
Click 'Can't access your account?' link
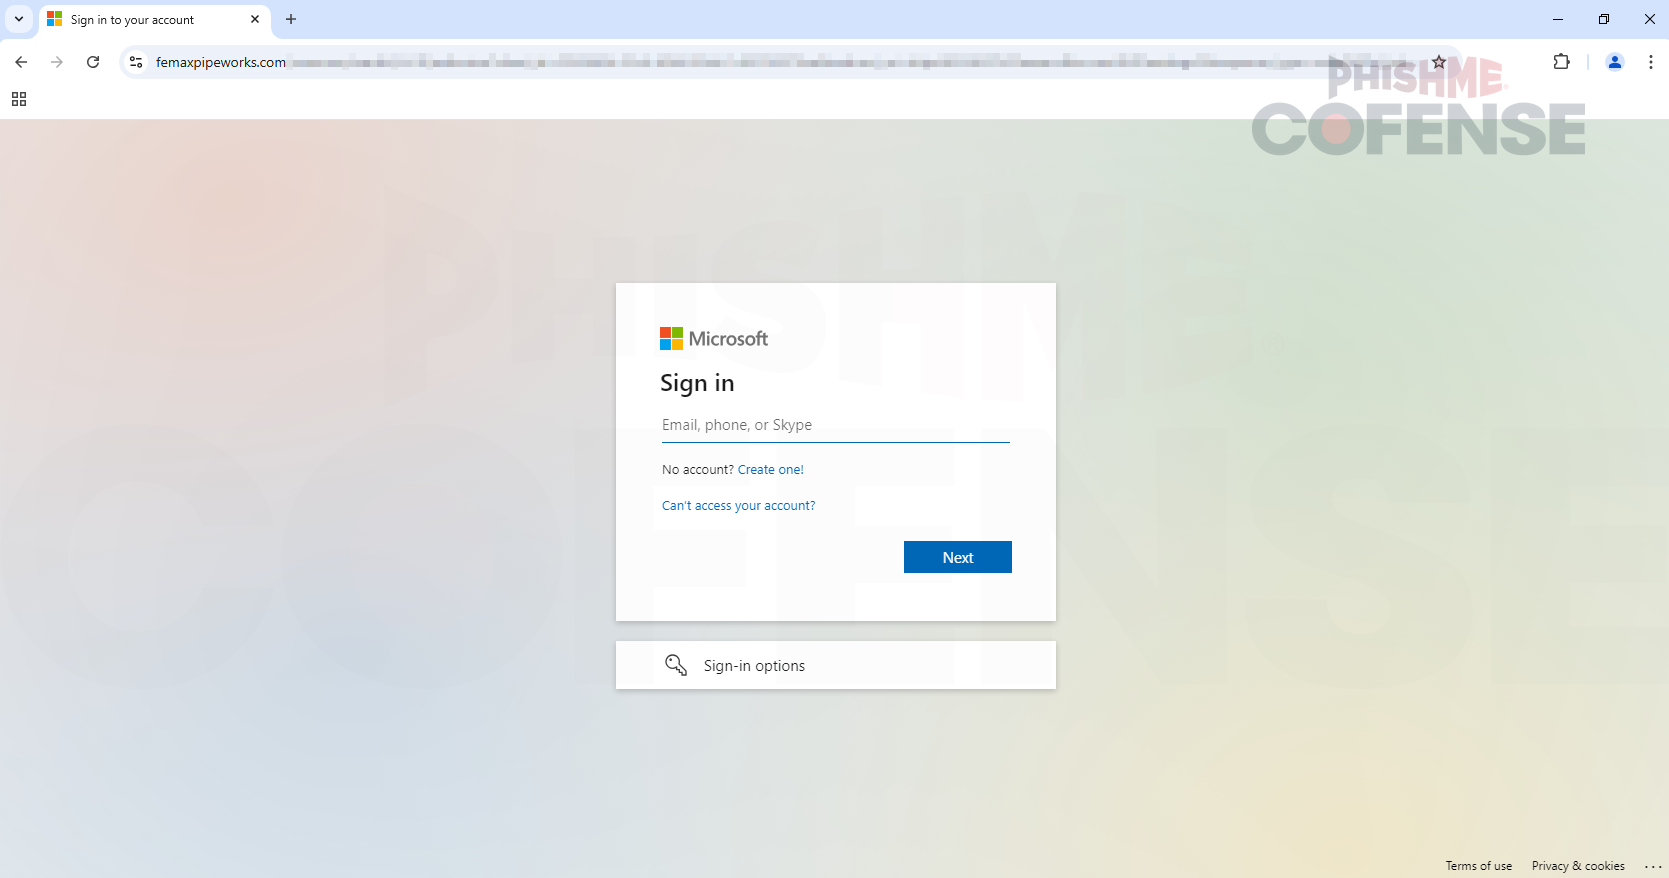click(x=738, y=506)
